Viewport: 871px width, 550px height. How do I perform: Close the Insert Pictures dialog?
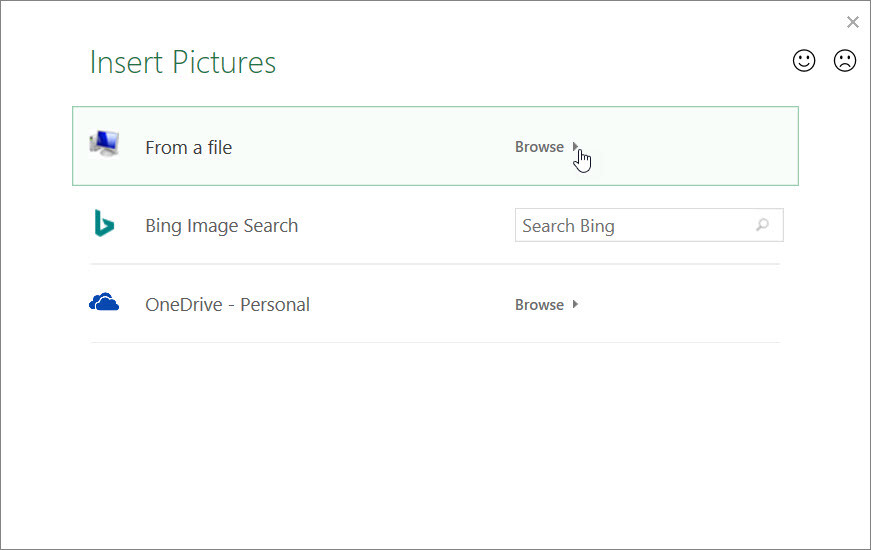point(853,22)
